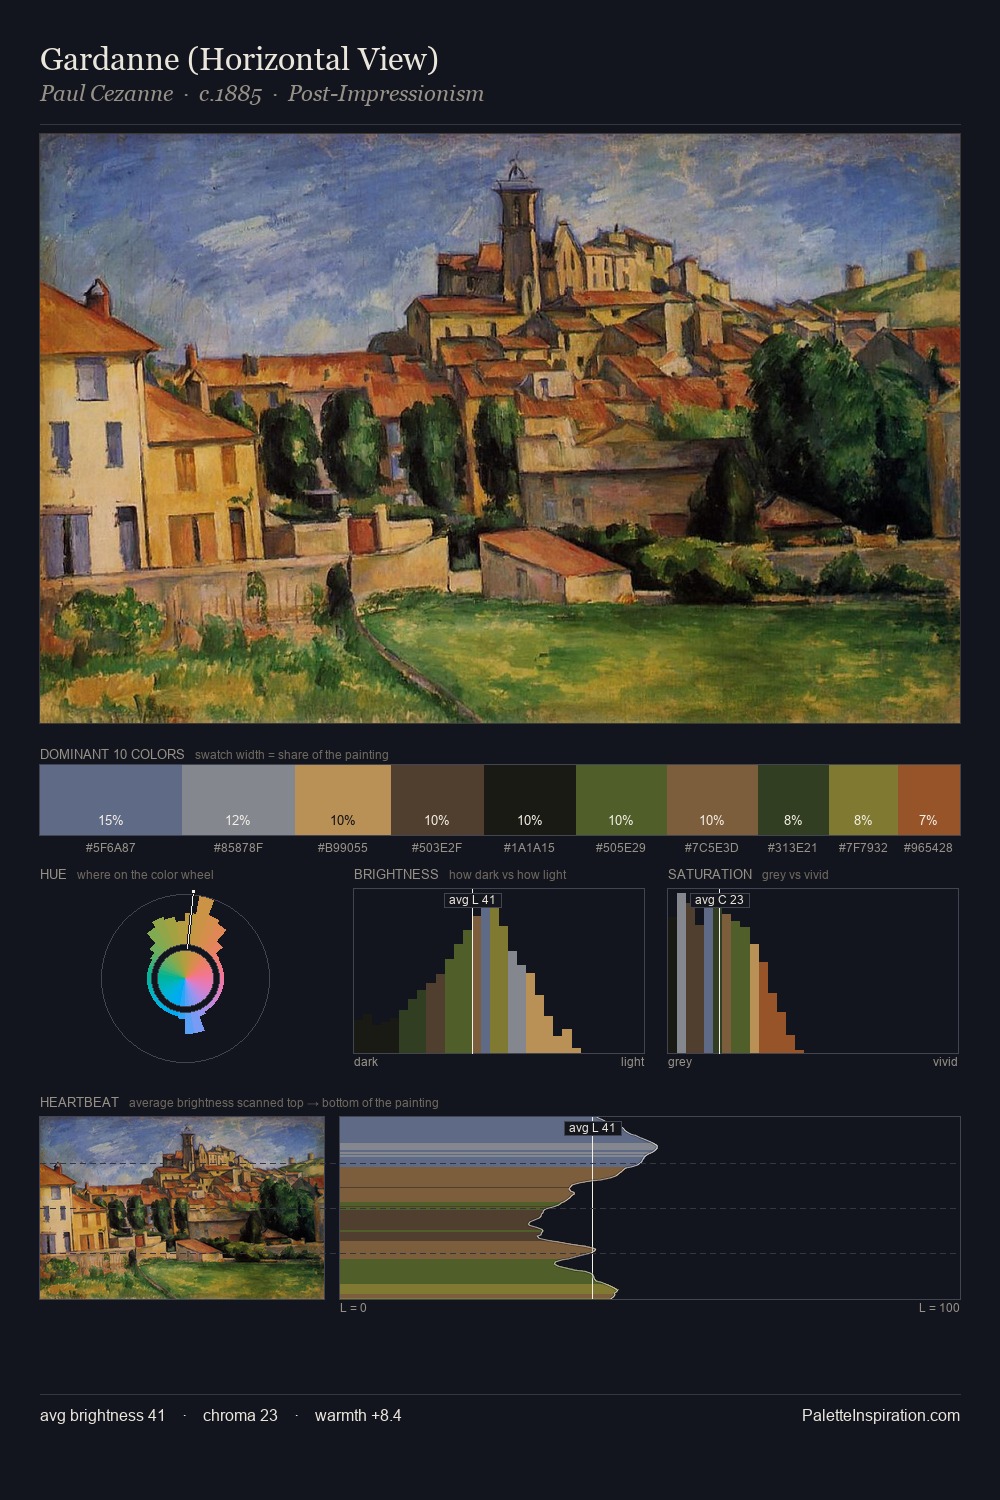Click the artist name 'Paul Cezanne'

pyautogui.click(x=106, y=94)
